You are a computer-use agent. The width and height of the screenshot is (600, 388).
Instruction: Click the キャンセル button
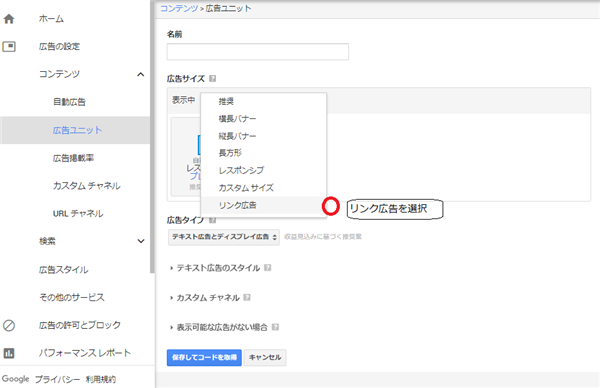coord(265,357)
